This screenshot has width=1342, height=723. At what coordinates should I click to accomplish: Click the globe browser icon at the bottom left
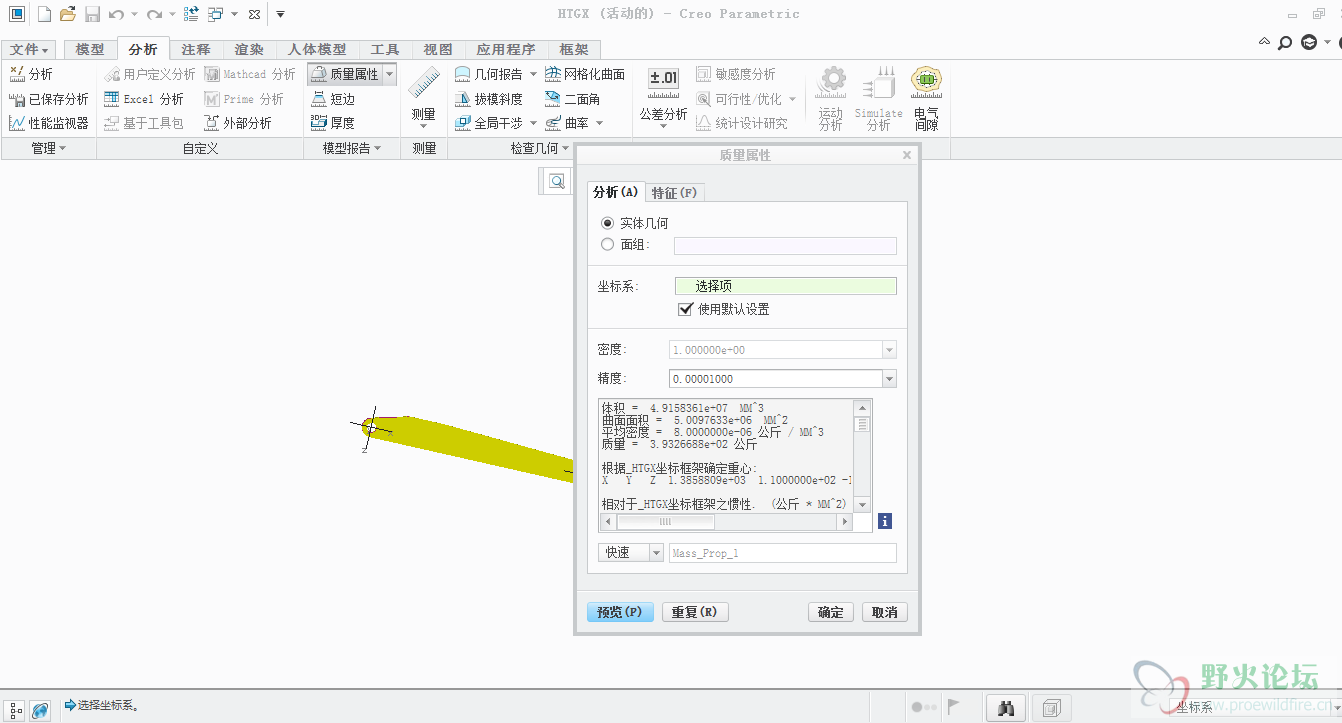[x=41, y=709]
